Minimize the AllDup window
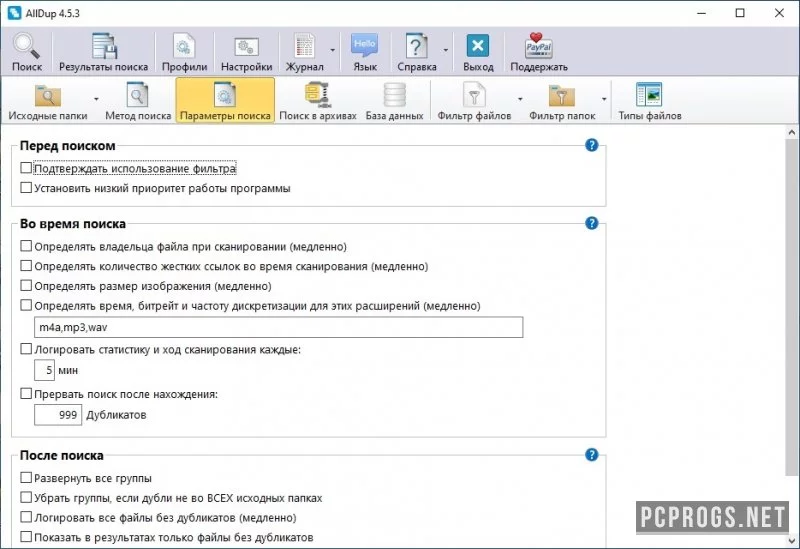Viewport: 800px width, 549px height. [x=702, y=13]
